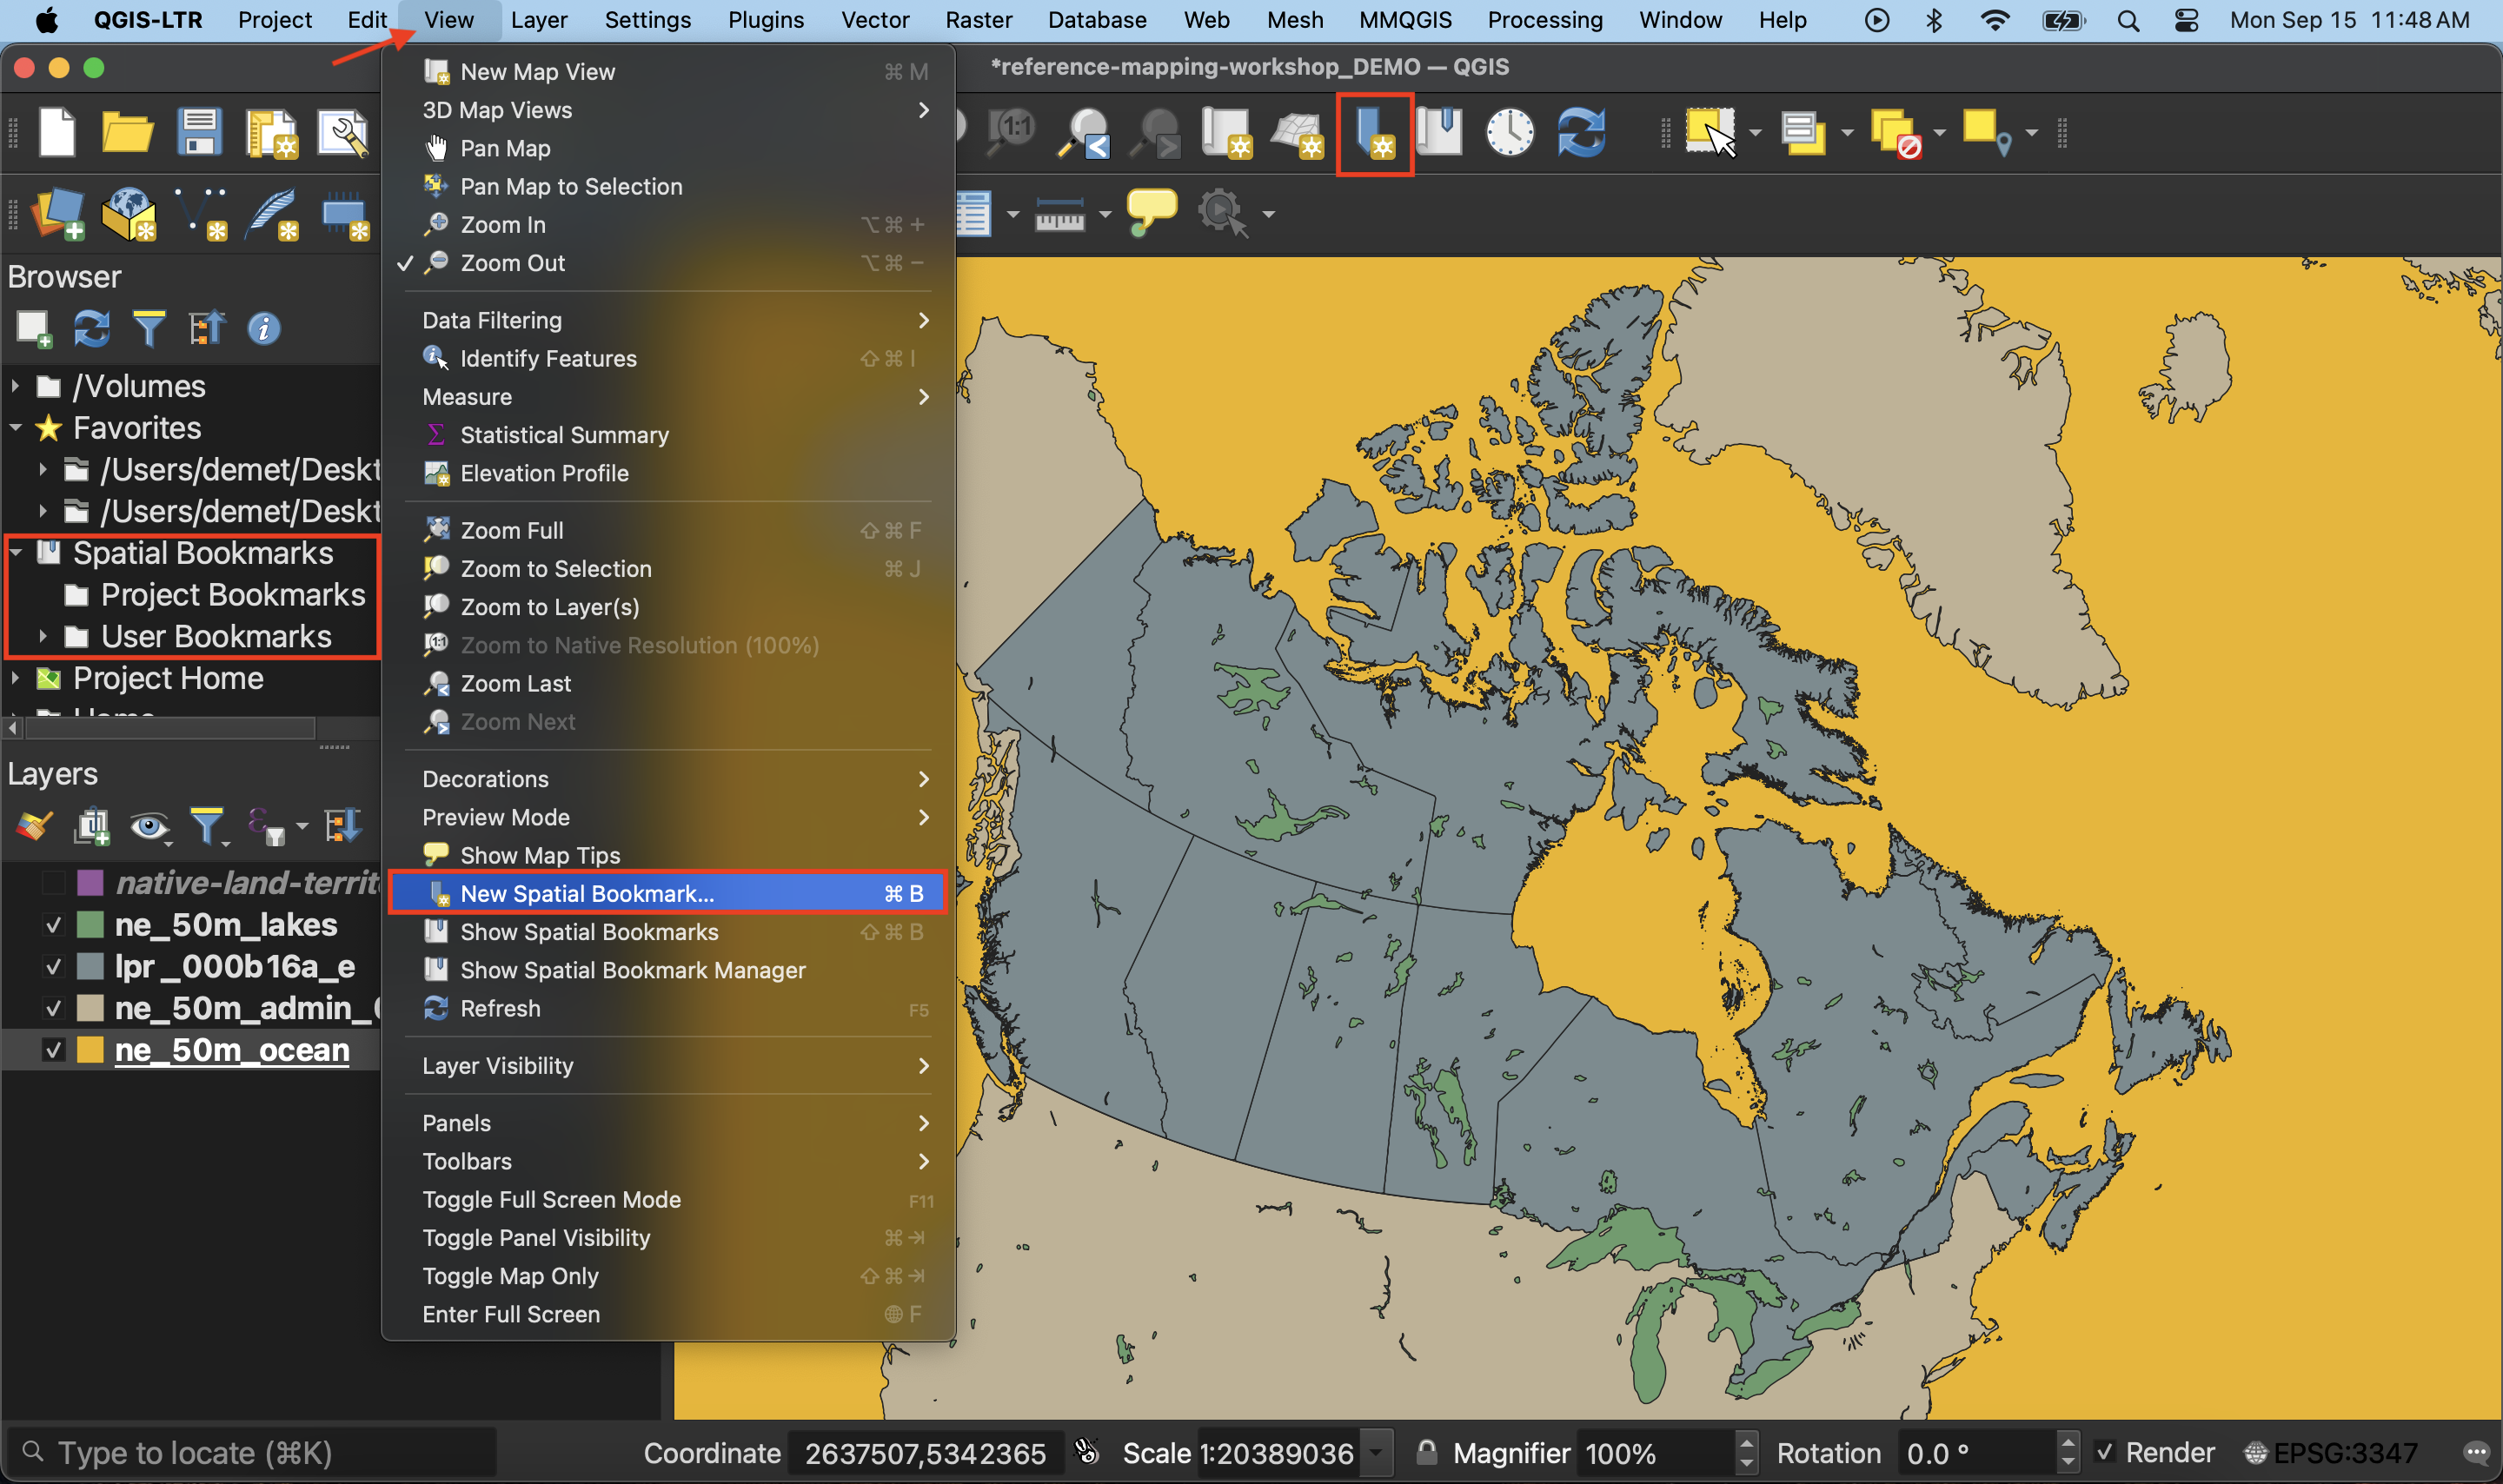Click the Browser panel filter funnel icon
2503x1484 pixels.
(149, 328)
